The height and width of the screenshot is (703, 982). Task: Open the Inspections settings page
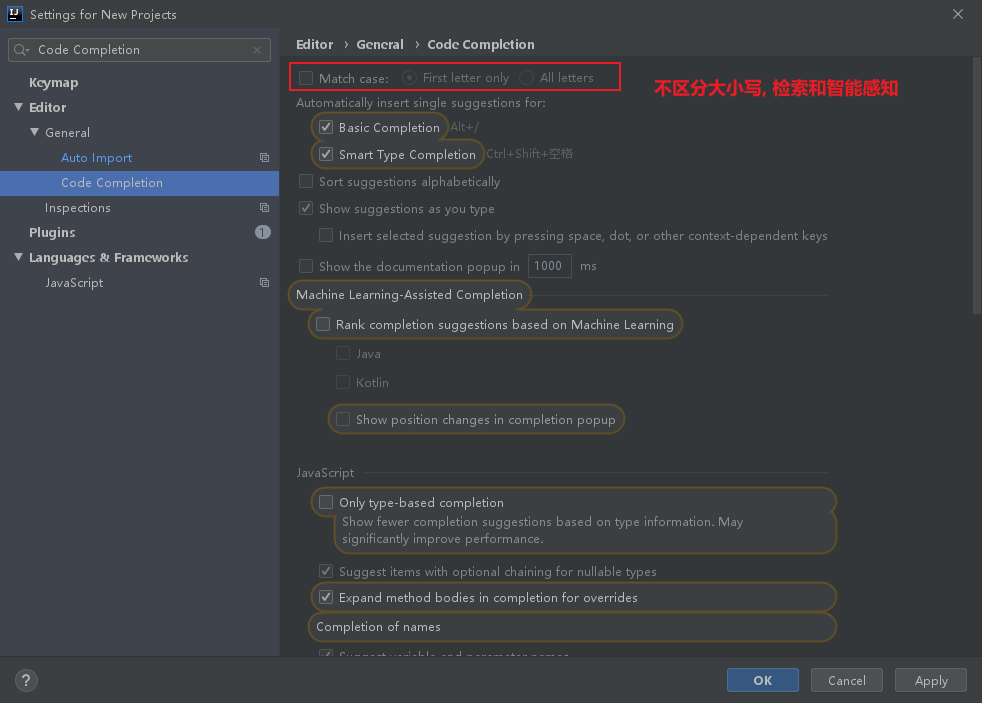click(78, 208)
